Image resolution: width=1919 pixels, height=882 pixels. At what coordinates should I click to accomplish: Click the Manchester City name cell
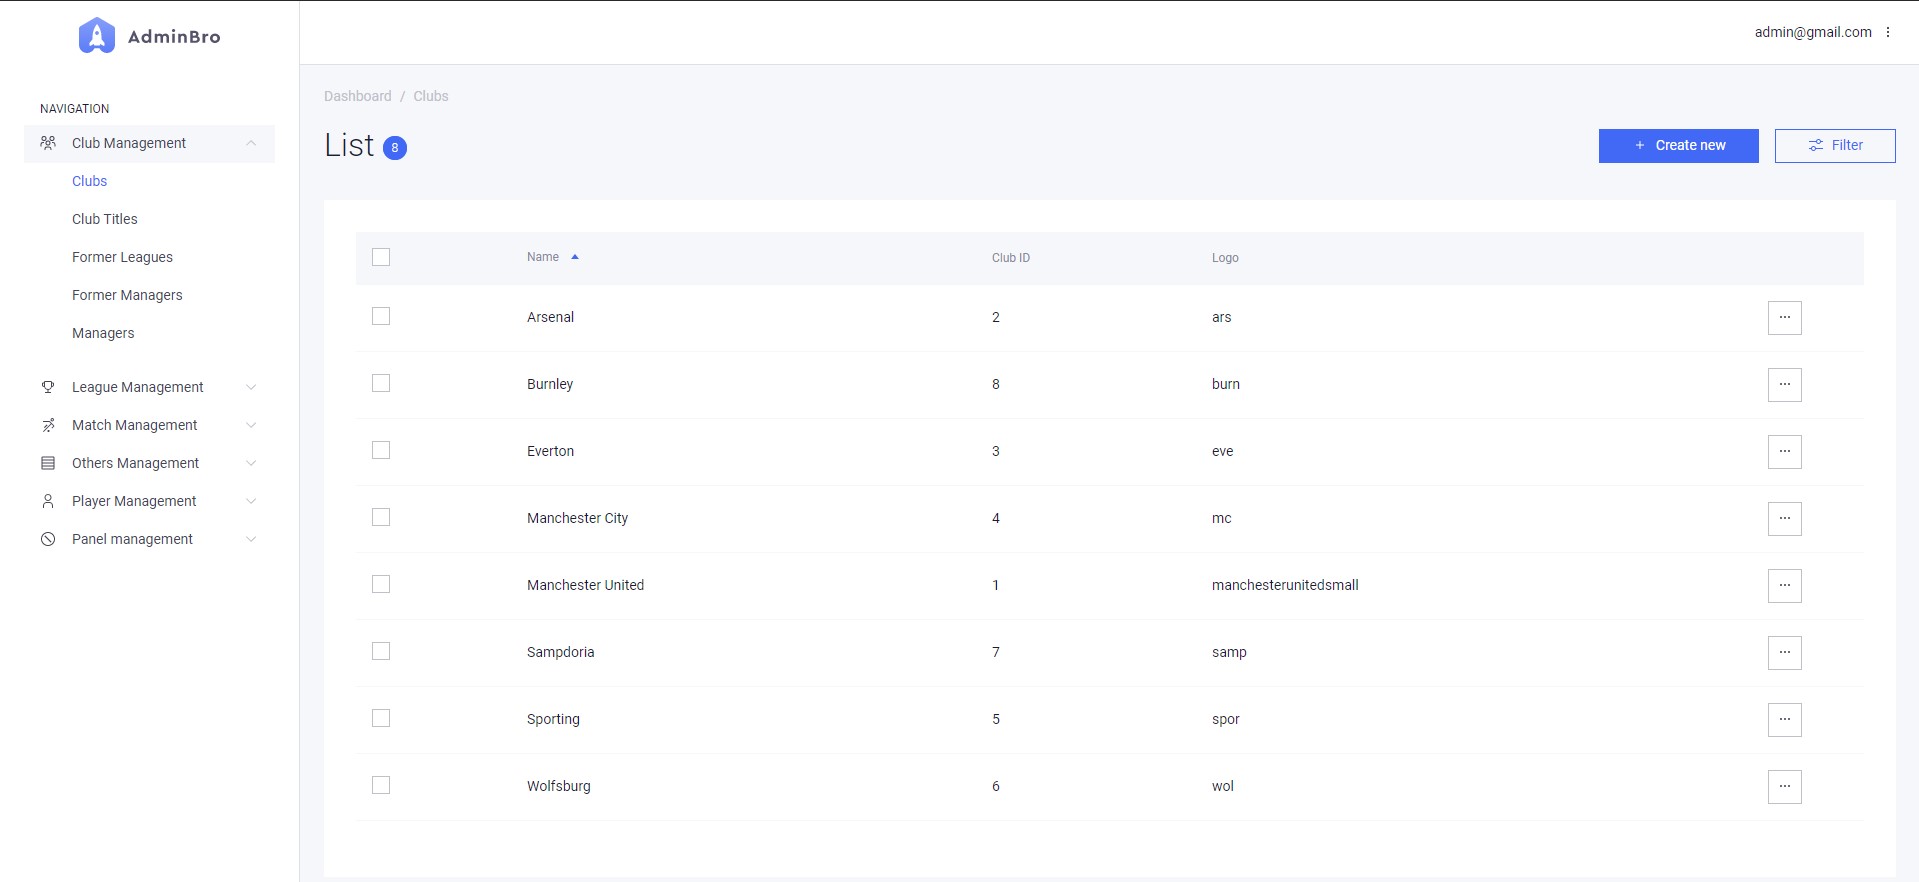577,518
